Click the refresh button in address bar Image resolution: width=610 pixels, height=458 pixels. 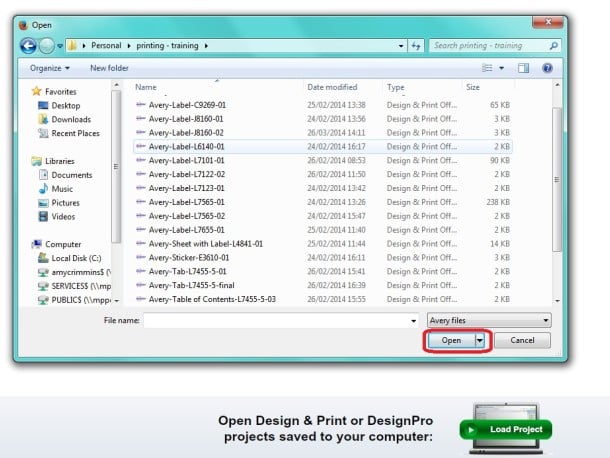coord(416,46)
